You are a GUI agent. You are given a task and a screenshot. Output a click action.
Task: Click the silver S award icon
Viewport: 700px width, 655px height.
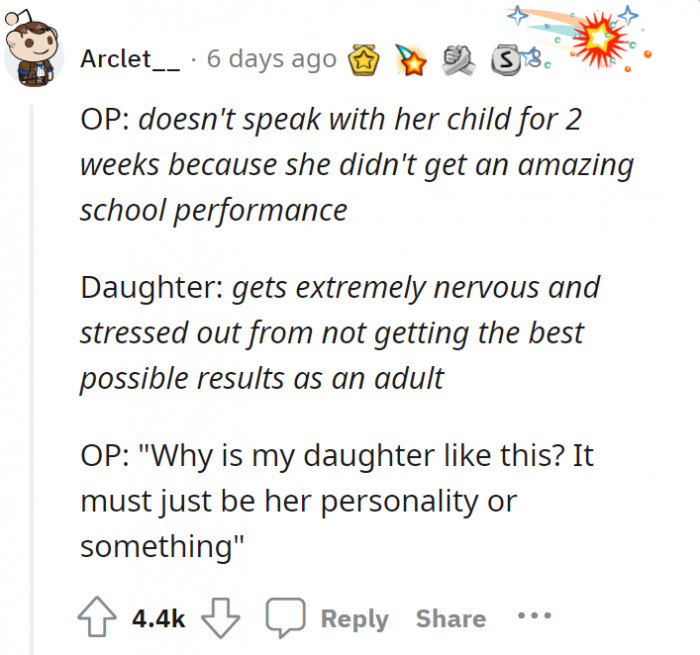[504, 60]
